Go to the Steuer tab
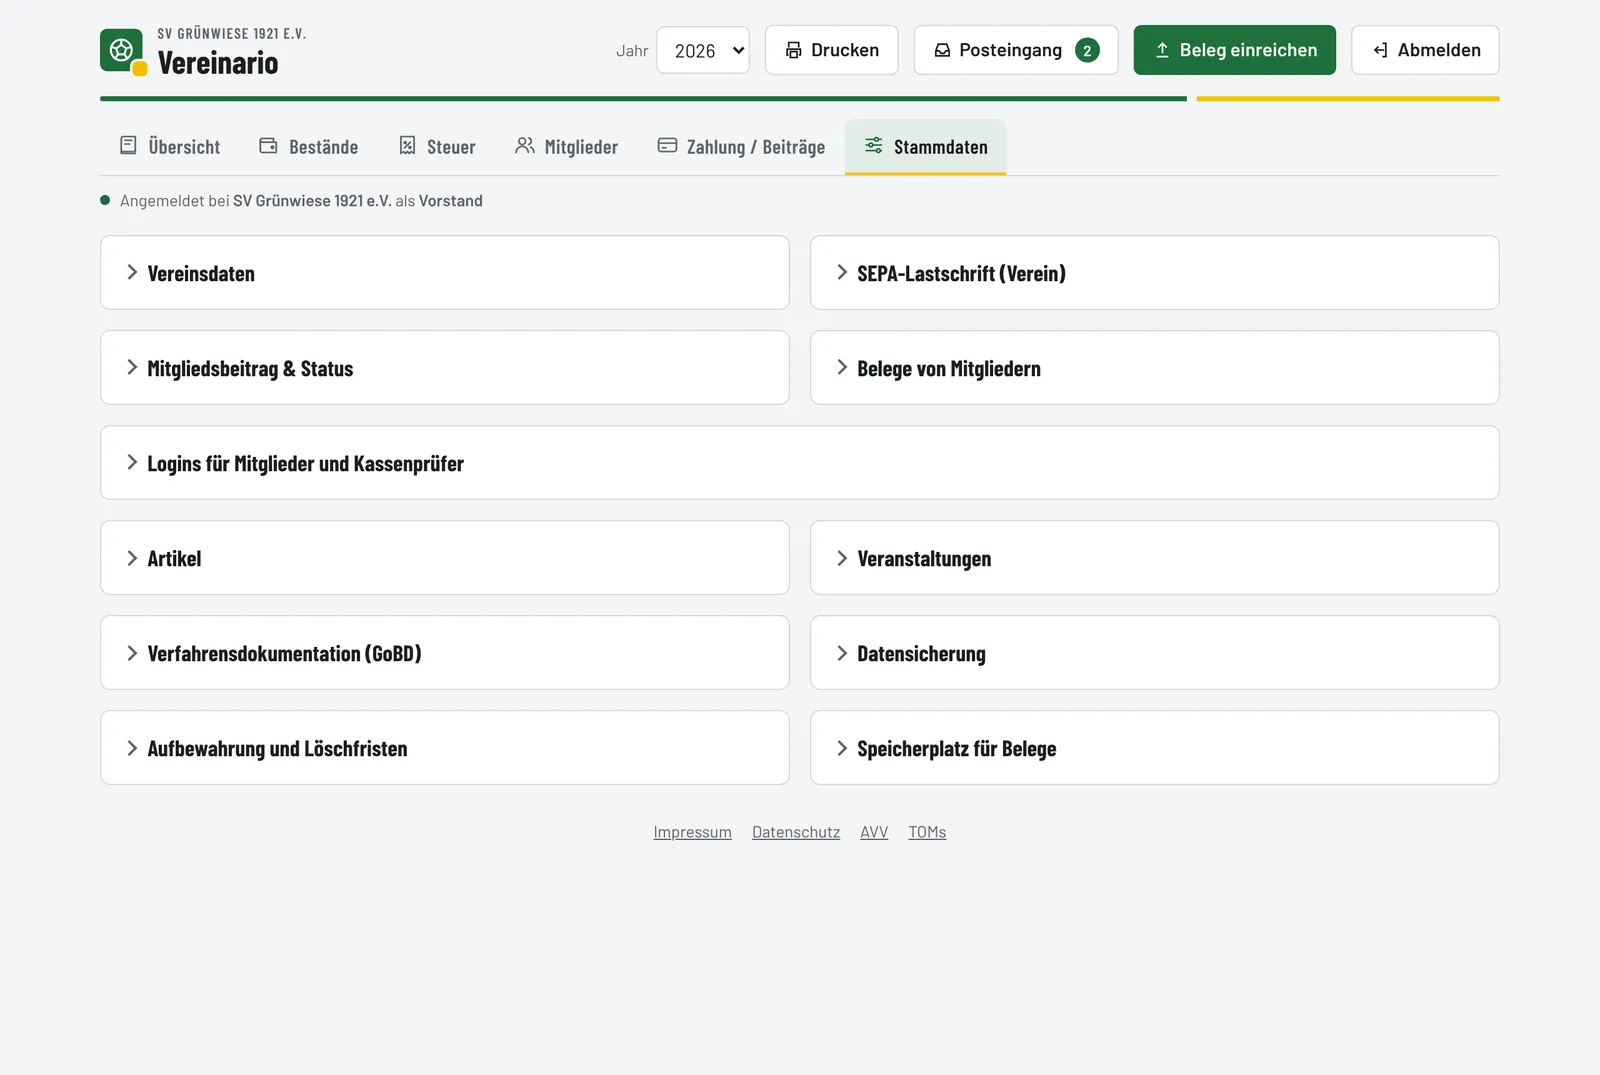Screen dimensions: 1600x1075 click(437, 147)
